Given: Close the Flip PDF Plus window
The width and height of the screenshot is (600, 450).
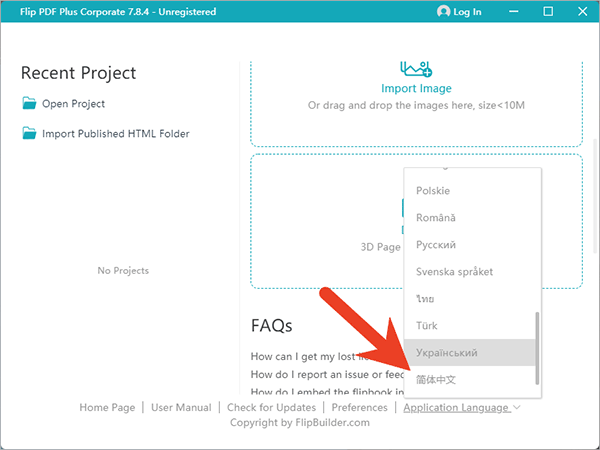Looking at the screenshot, I should point(582,11).
